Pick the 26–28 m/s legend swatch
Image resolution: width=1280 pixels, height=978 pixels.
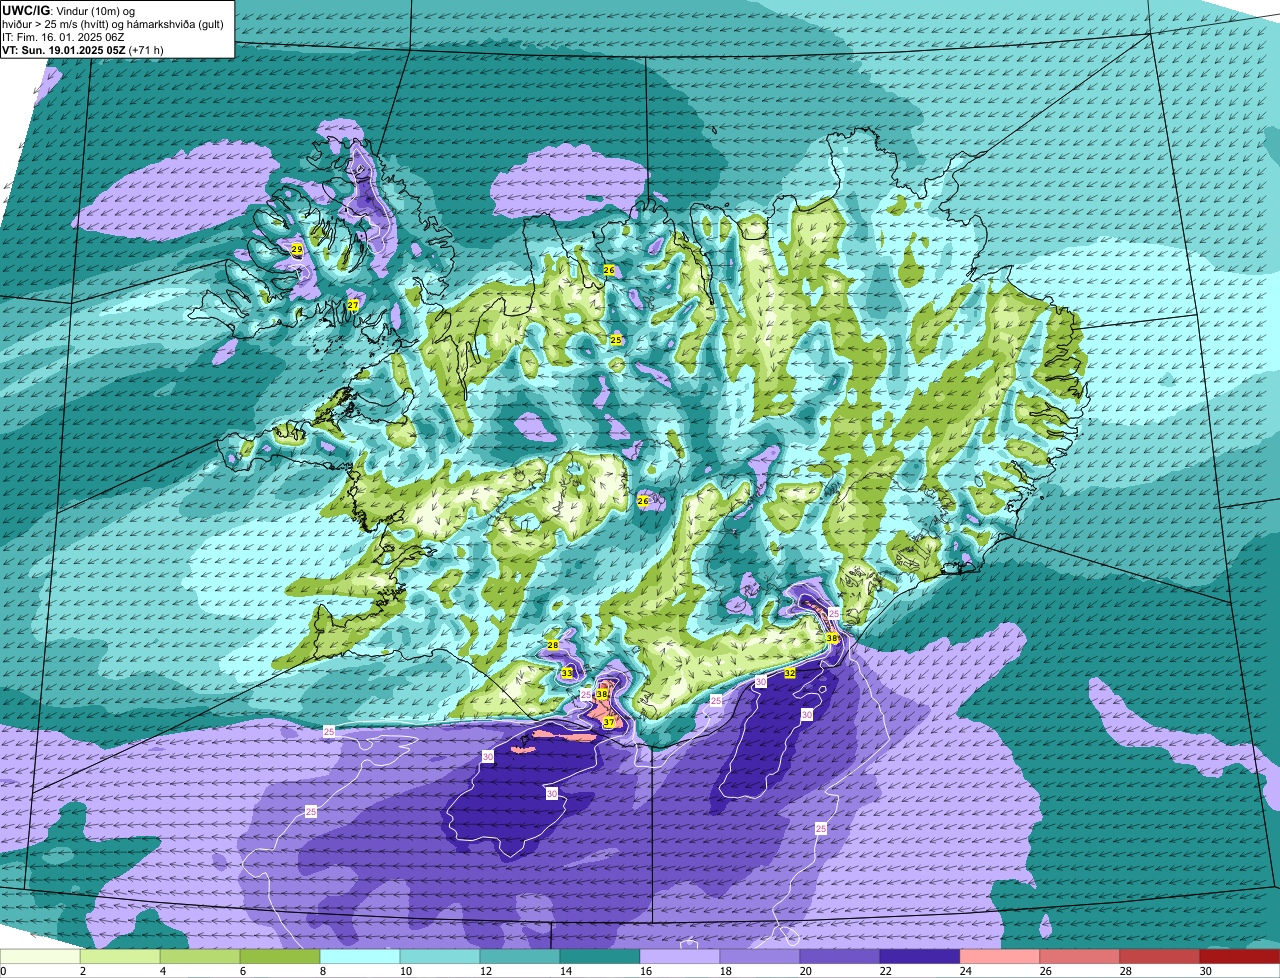pos(1080,956)
